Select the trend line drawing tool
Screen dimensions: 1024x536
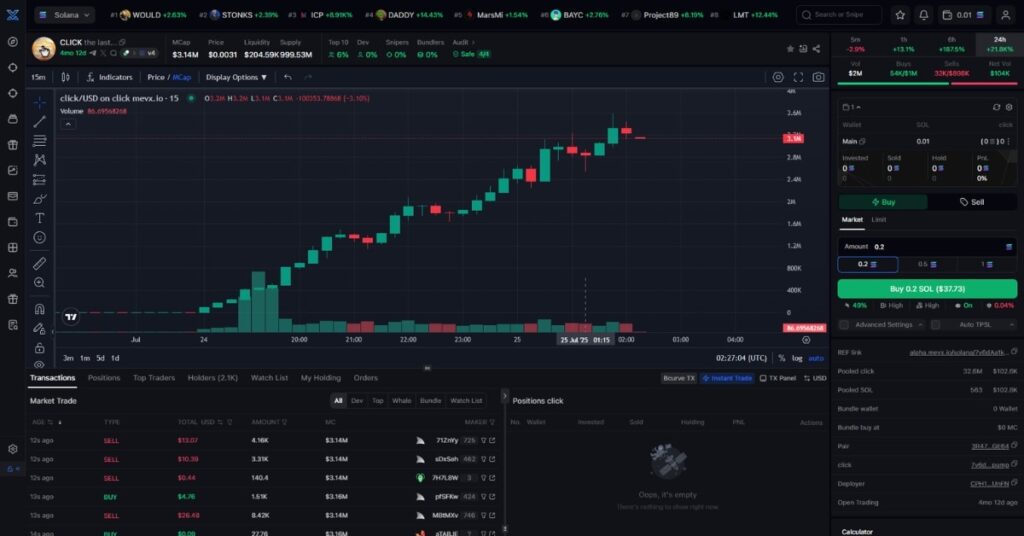click(x=40, y=121)
